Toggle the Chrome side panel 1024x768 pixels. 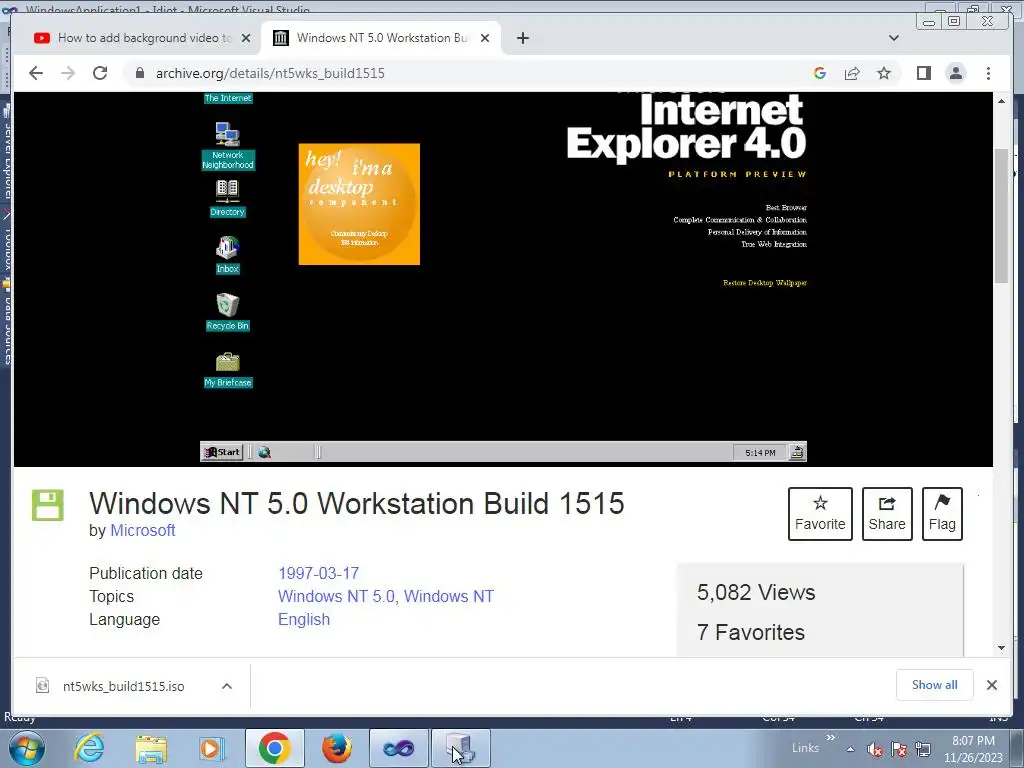pyautogui.click(x=923, y=73)
